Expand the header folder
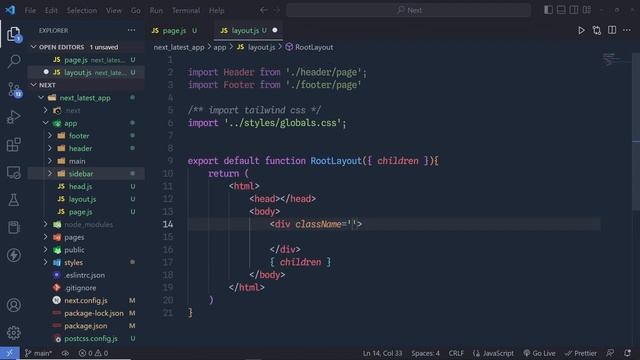The width and height of the screenshot is (640, 360). pyautogui.click(x=50, y=148)
